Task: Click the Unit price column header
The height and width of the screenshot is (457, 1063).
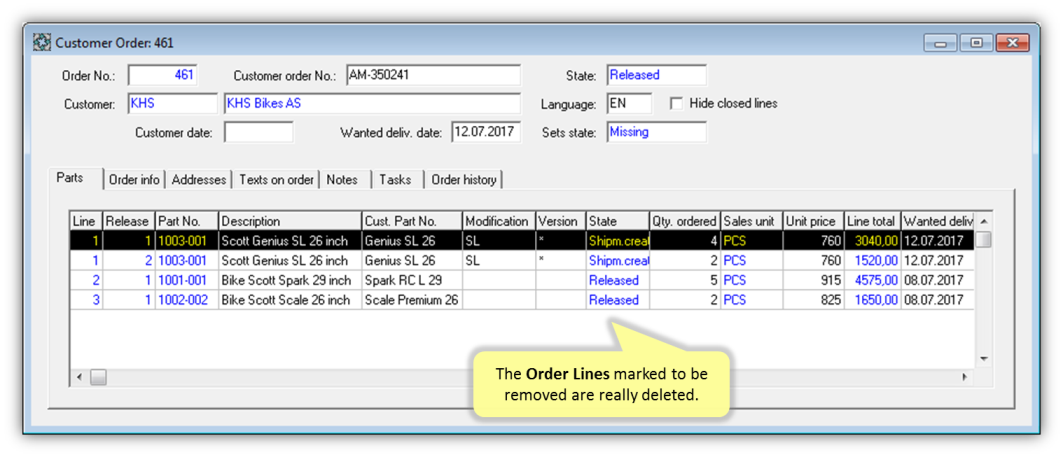Action: (814, 221)
